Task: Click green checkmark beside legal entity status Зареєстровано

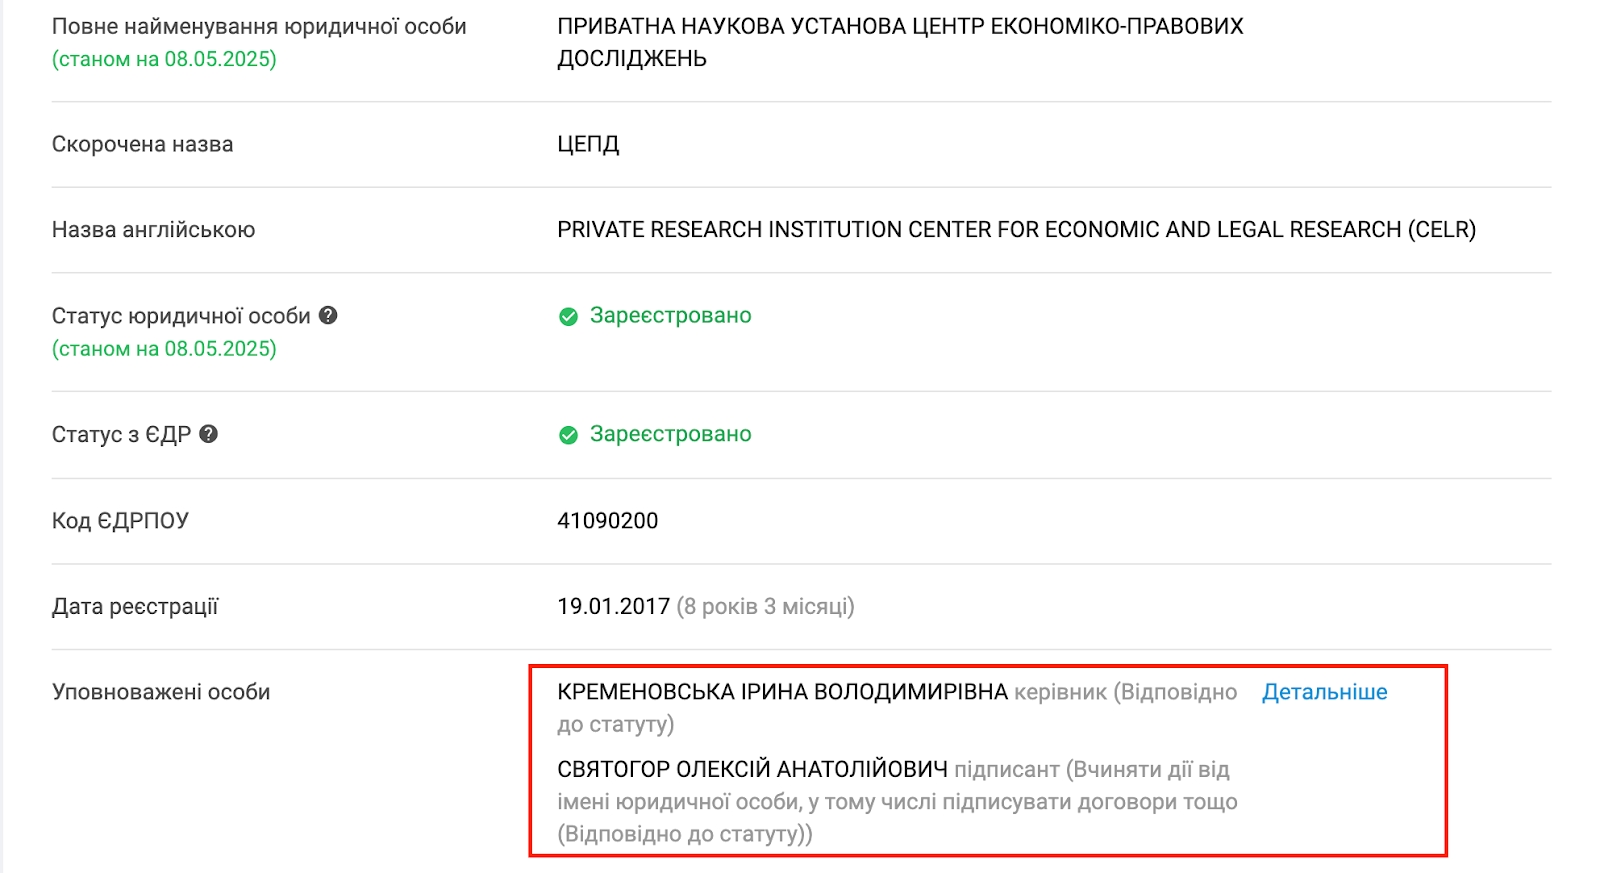Action: [x=568, y=316]
